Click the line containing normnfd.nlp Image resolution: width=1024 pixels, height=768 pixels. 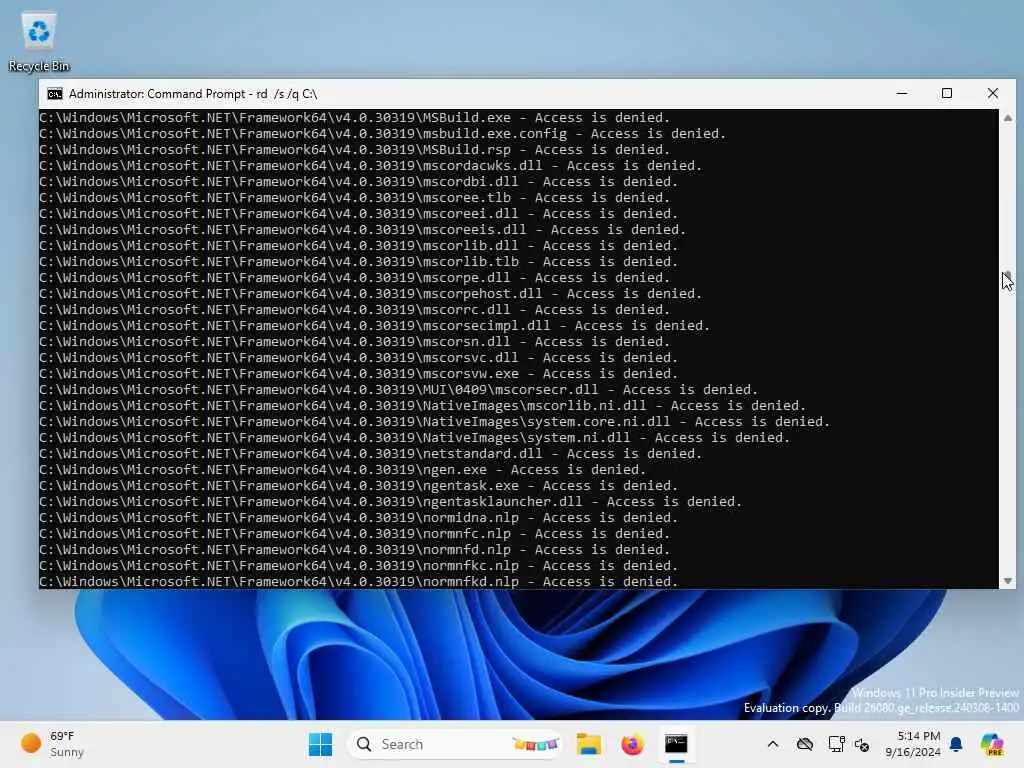click(x=355, y=550)
